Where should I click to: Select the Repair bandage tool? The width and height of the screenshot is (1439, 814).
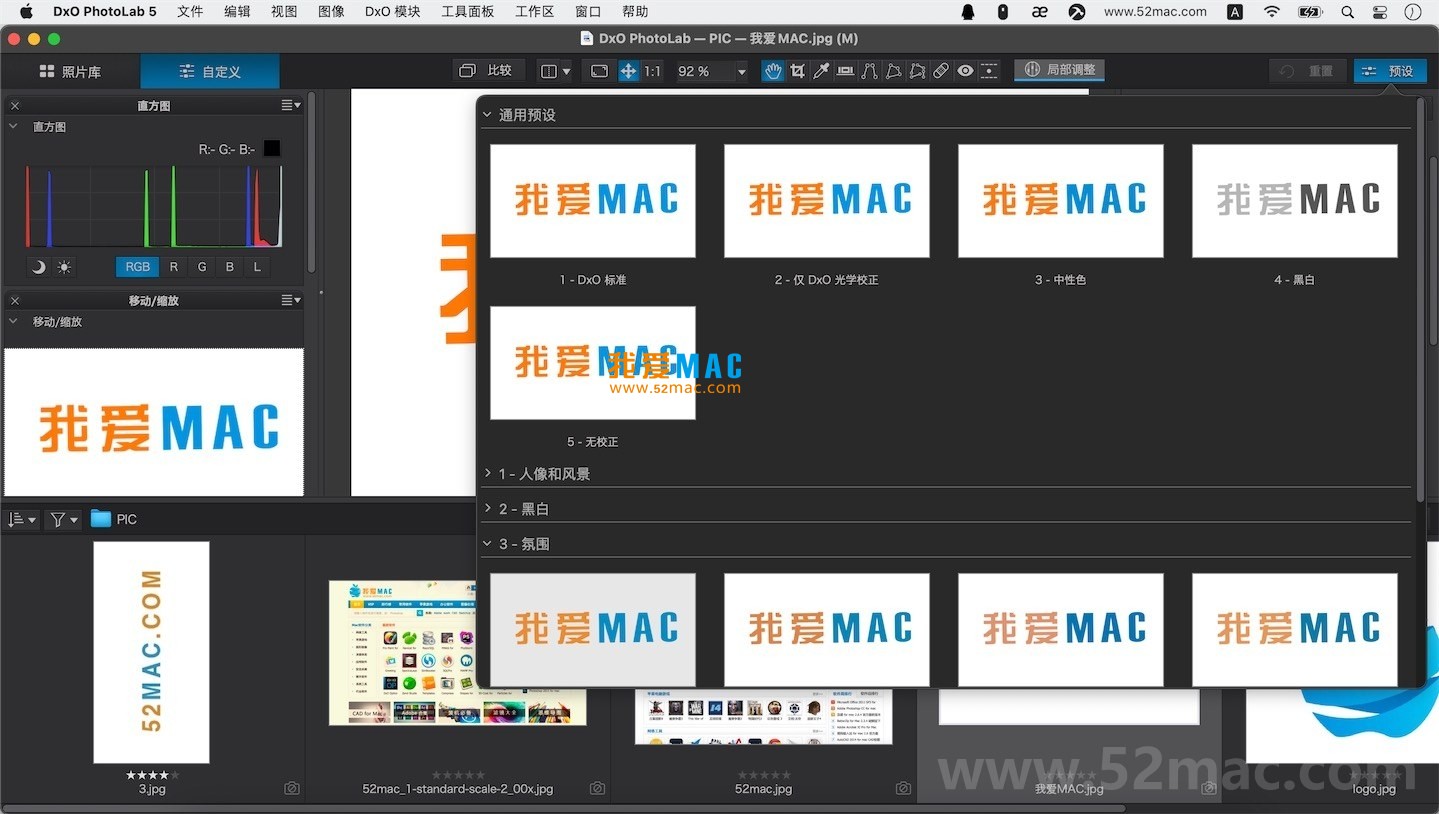pyautogui.click(x=941, y=71)
